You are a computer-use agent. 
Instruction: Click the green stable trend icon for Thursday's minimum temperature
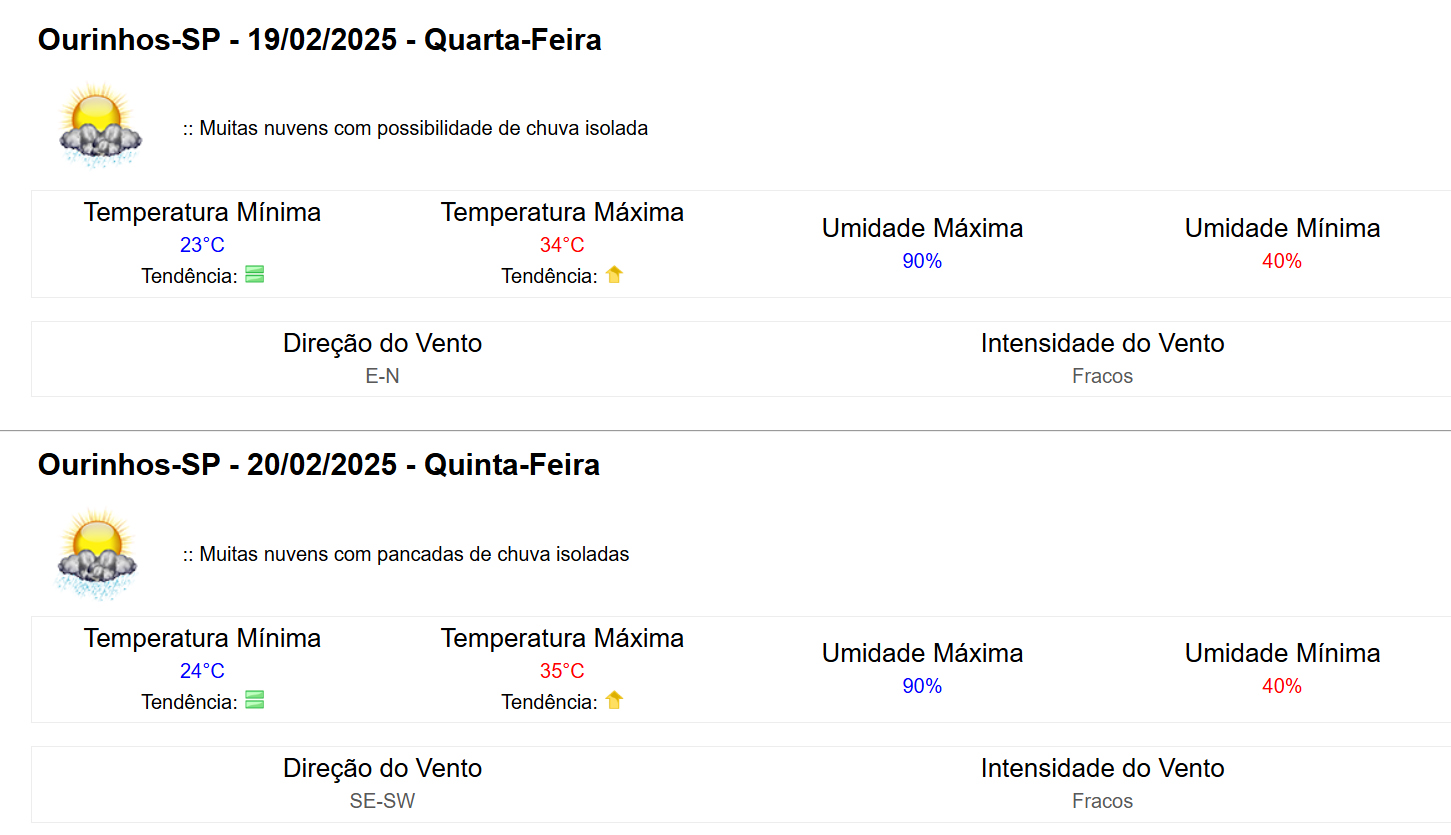(254, 701)
